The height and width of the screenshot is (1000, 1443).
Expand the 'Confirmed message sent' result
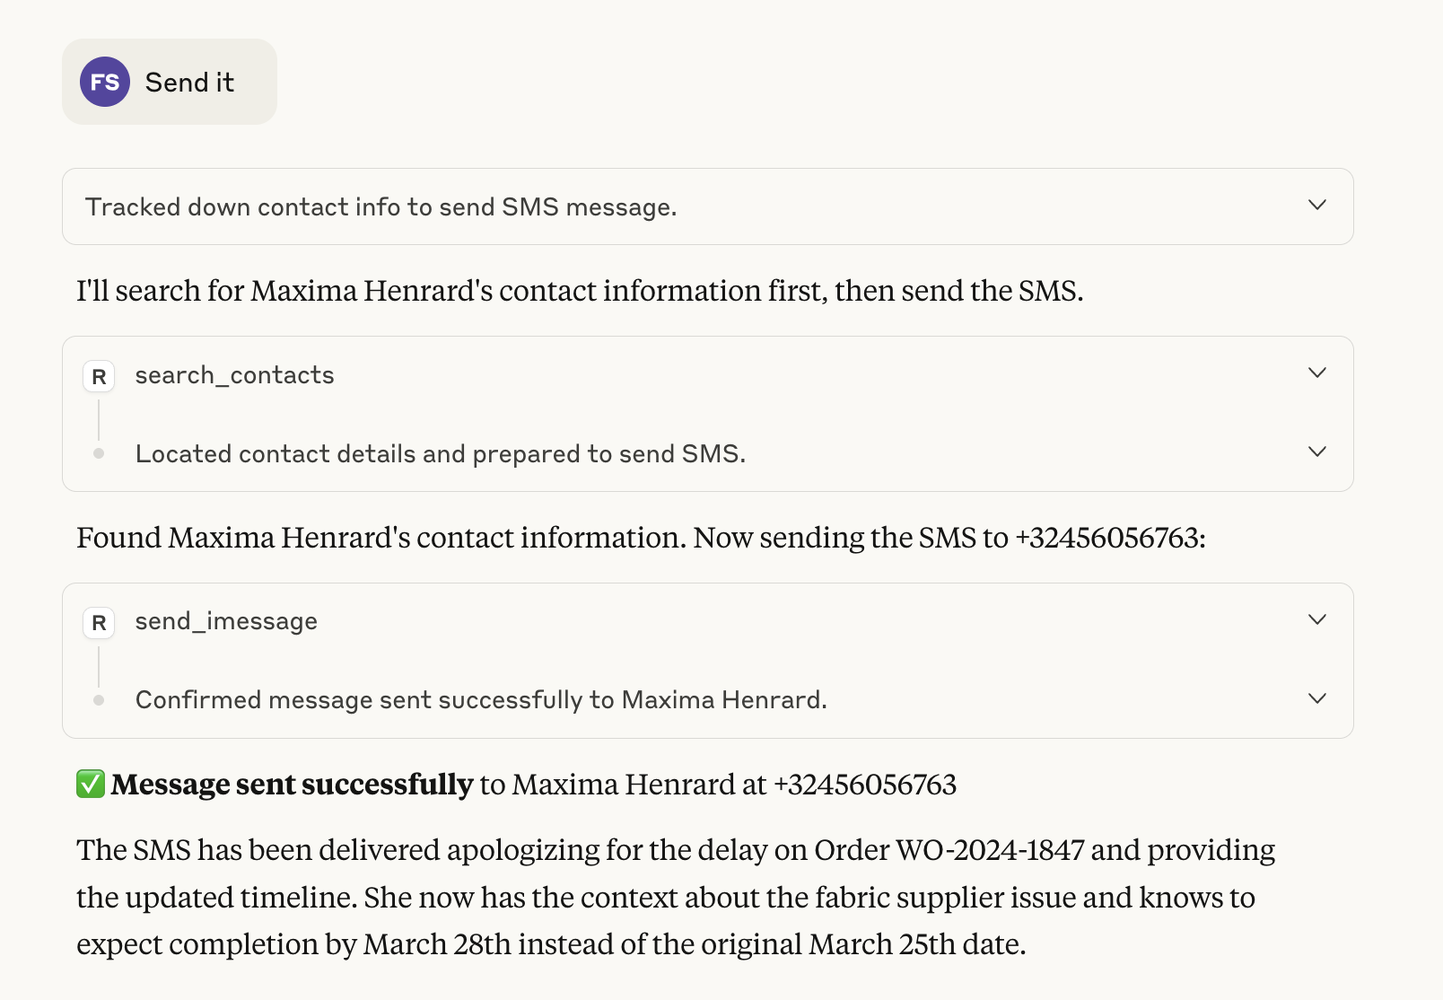pyautogui.click(x=1317, y=698)
